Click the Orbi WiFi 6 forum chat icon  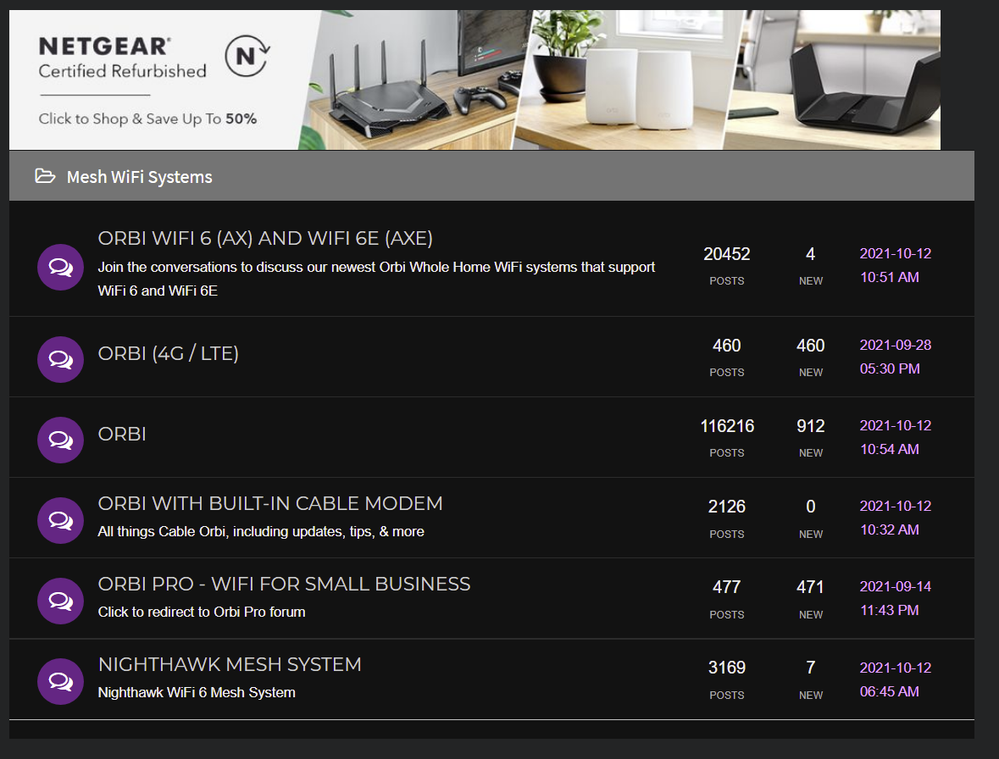[x=61, y=267]
